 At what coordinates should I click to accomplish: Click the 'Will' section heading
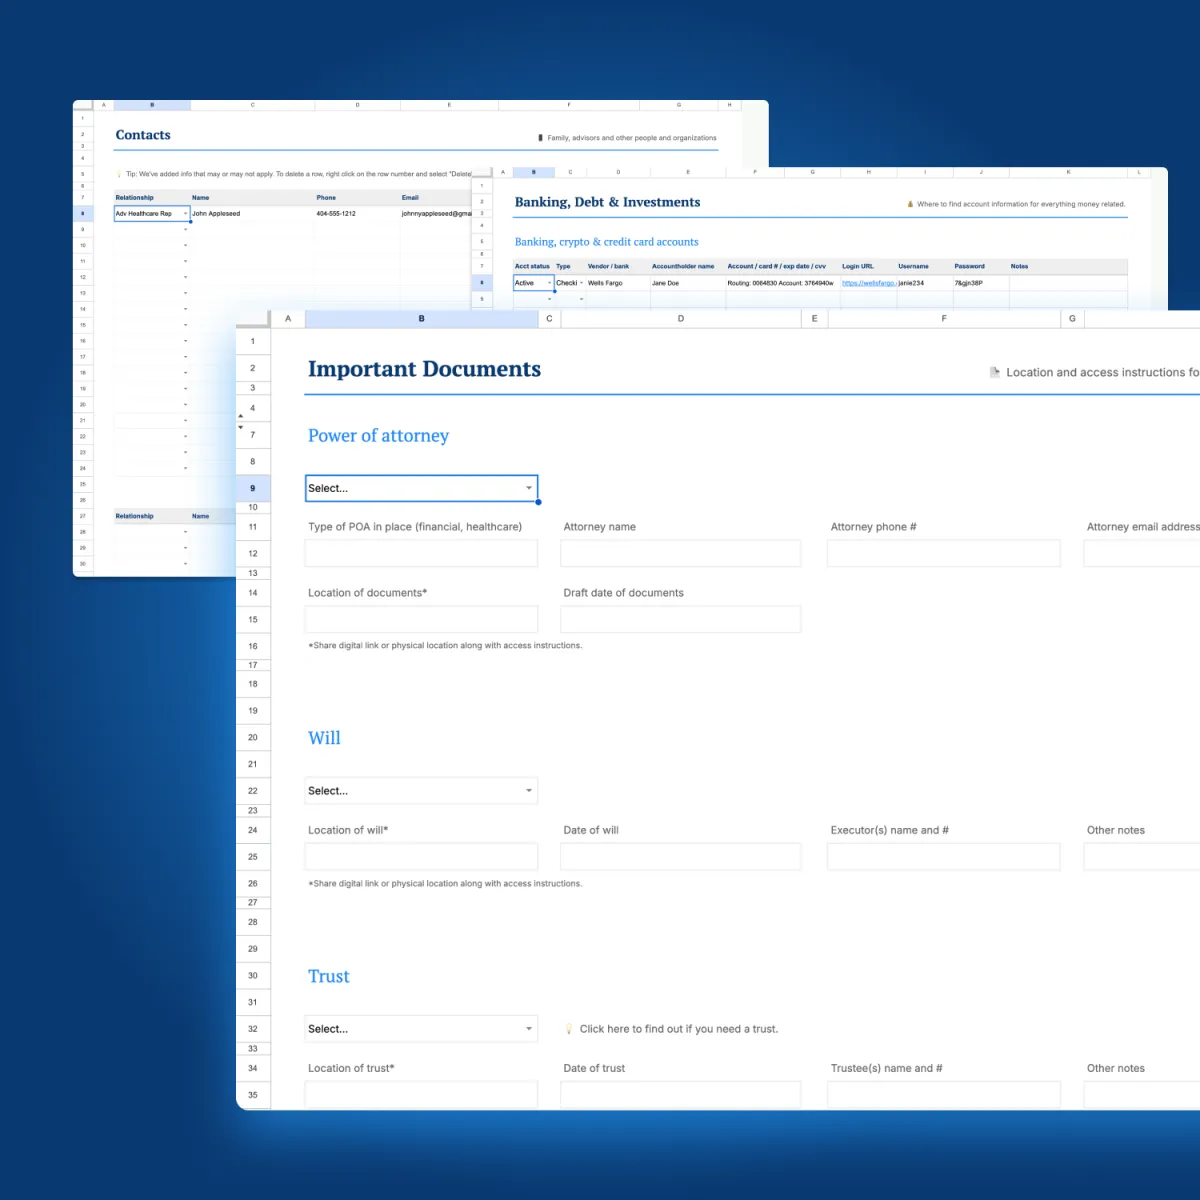324,738
